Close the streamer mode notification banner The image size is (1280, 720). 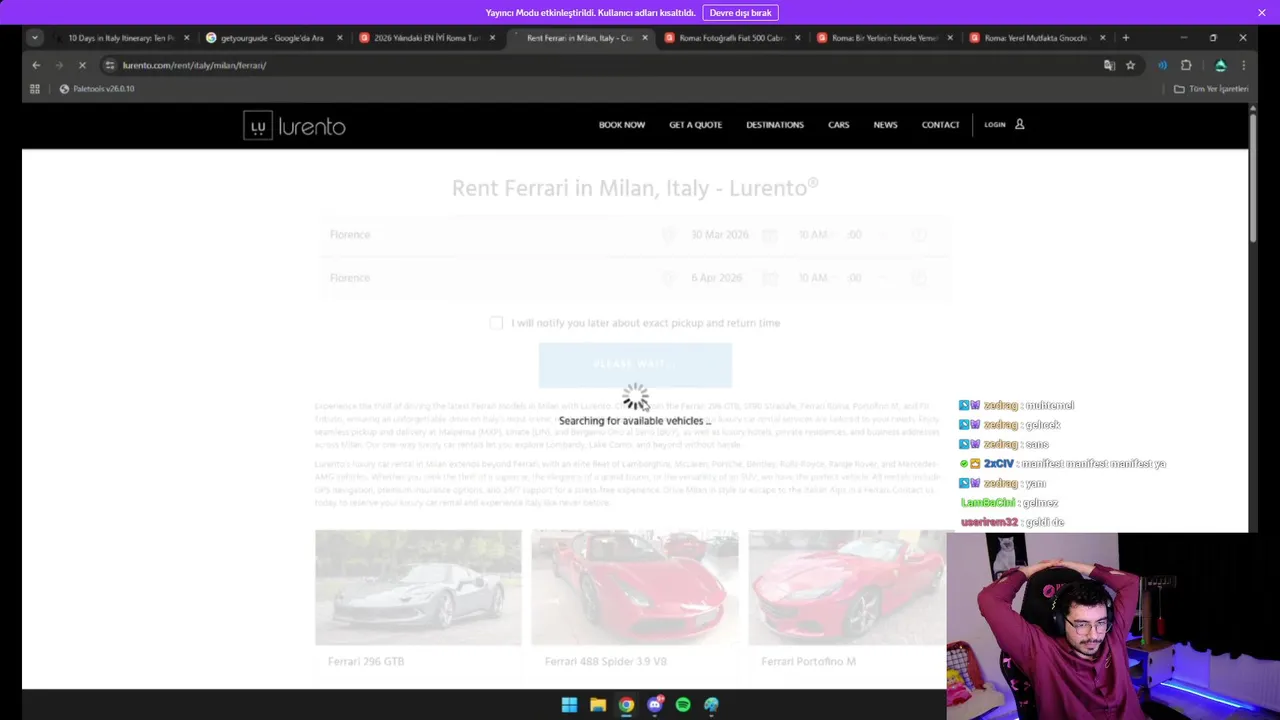tap(1262, 12)
